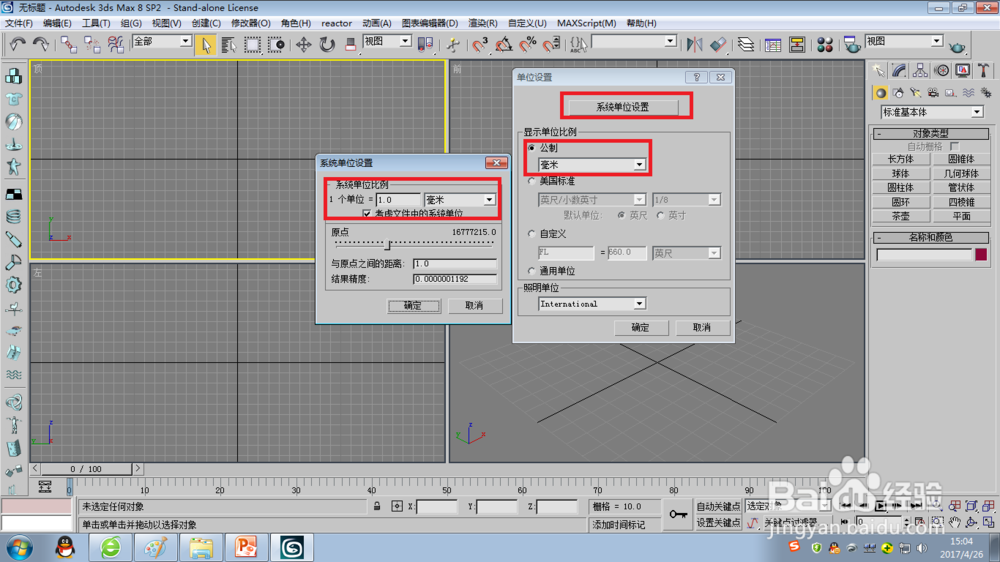1000x562 pixels.
Task: Click the Redo arrow in main toolbar
Action: [x=41, y=44]
